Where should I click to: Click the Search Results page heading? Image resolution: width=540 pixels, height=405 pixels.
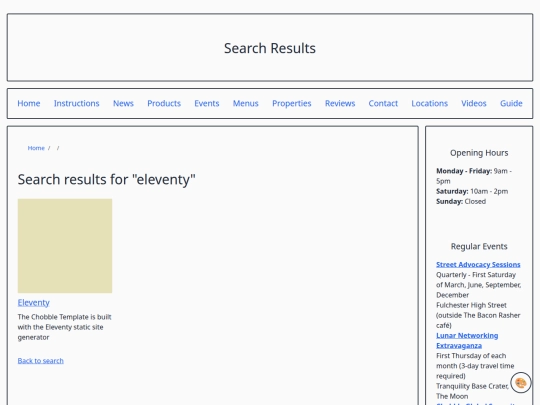point(270,48)
